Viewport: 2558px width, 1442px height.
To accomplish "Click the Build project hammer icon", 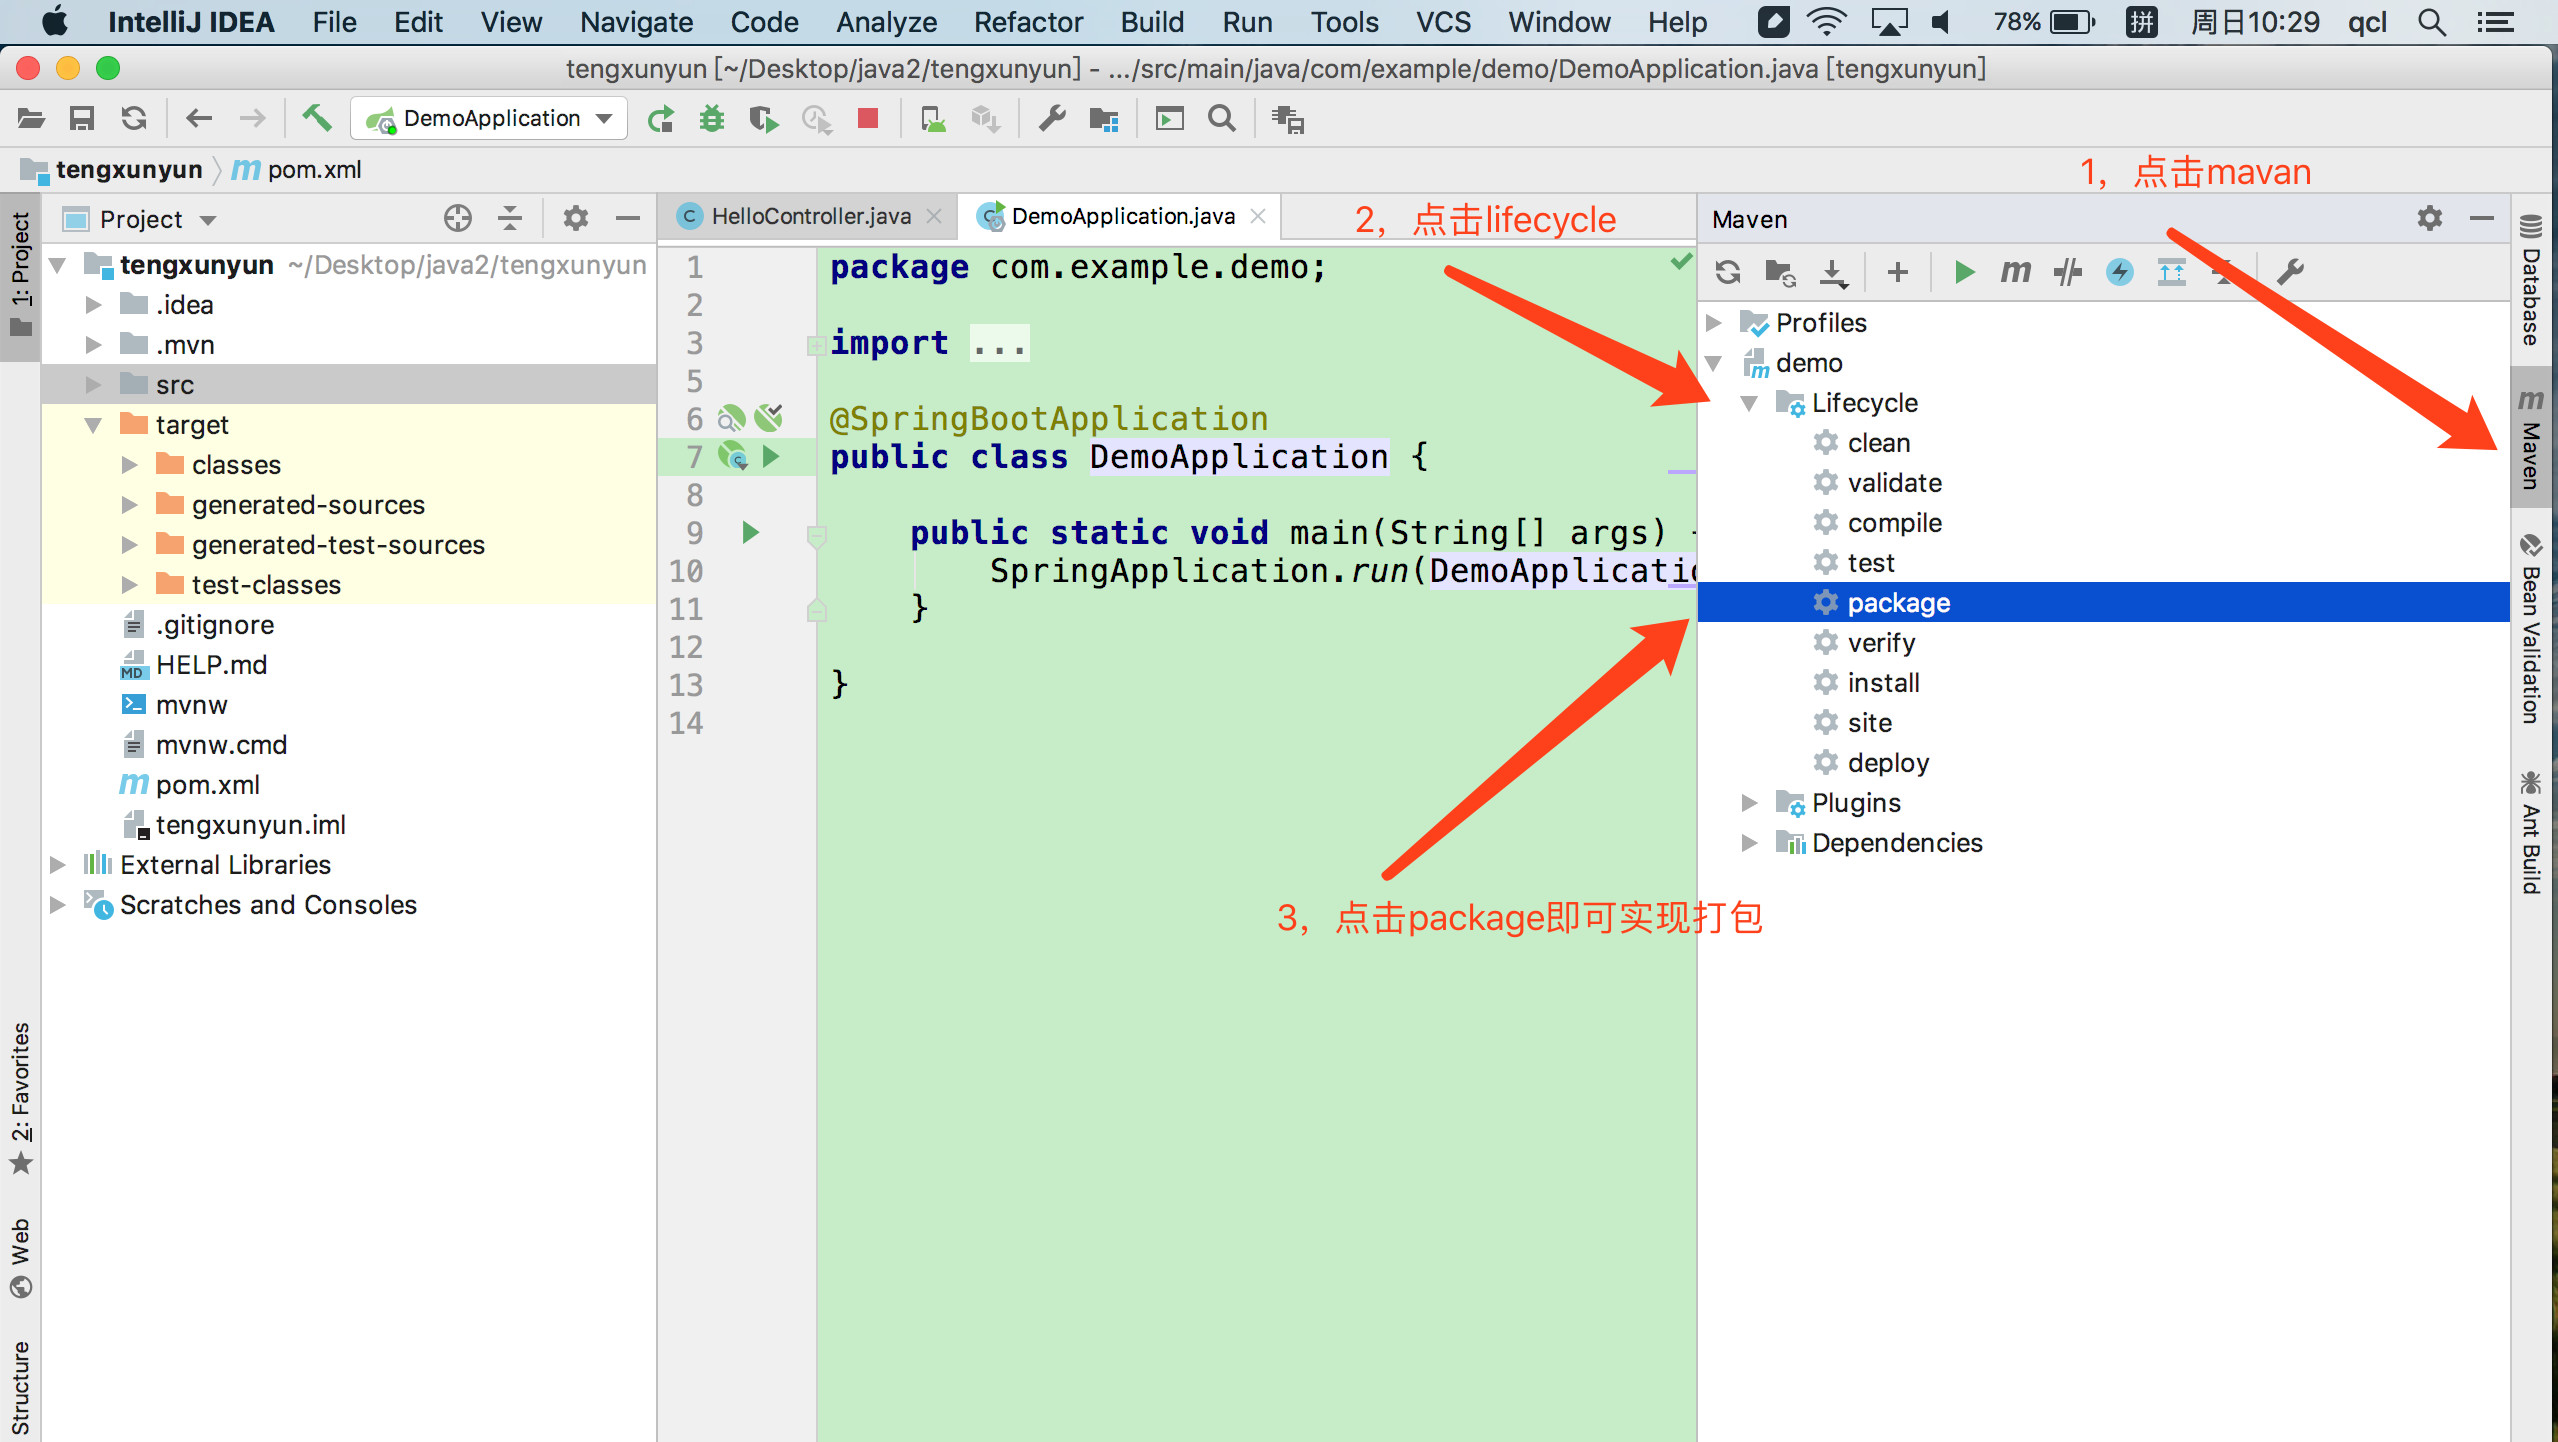I will tap(317, 119).
